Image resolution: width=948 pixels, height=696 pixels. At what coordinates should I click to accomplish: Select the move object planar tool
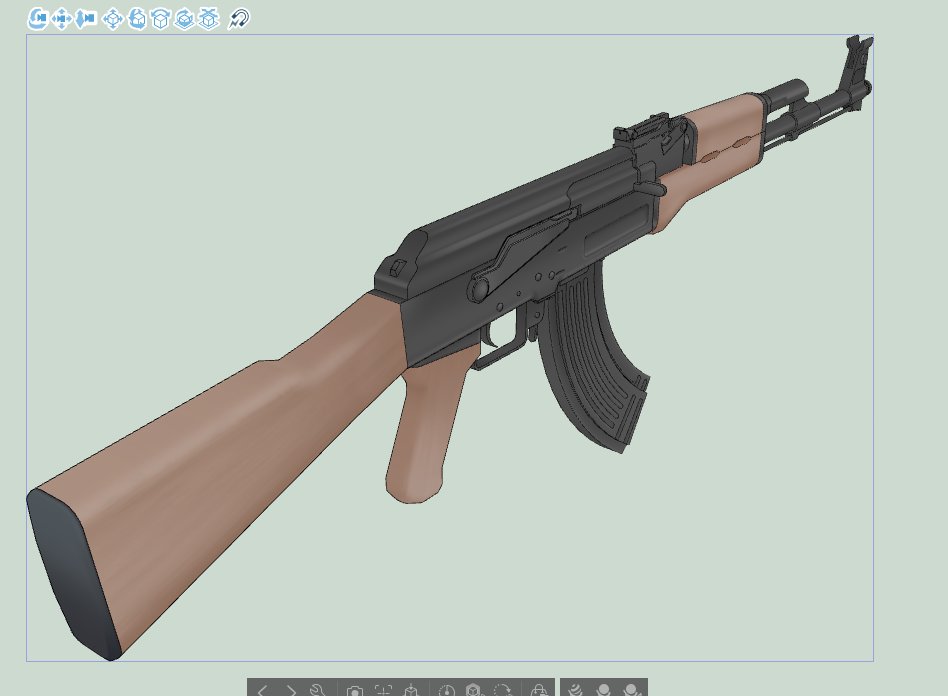[113, 19]
